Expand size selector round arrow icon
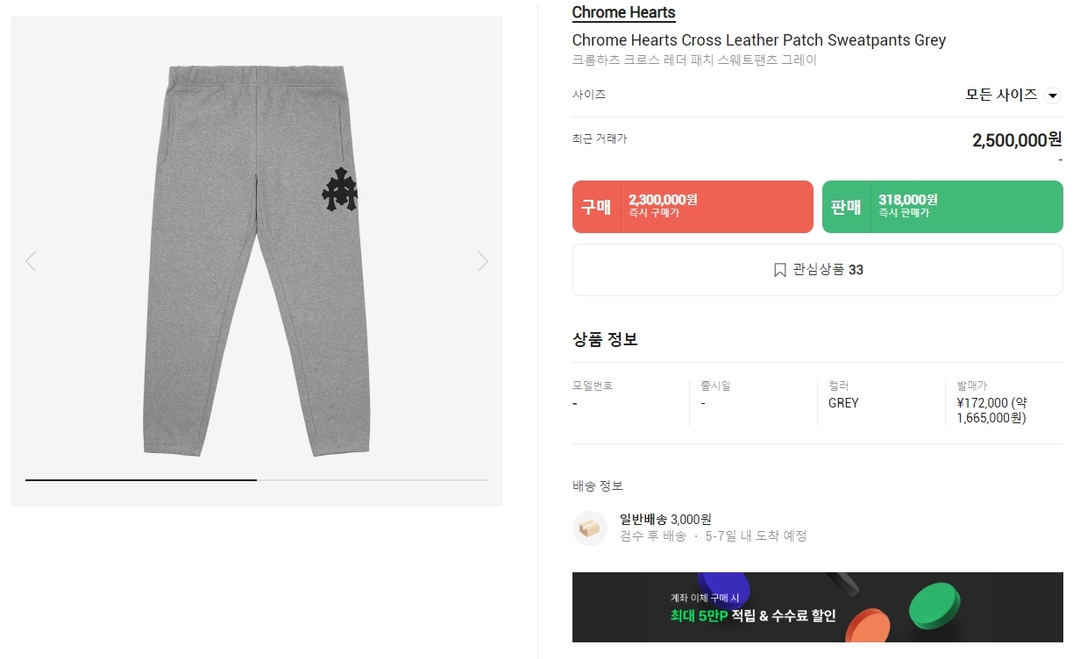The image size is (1080, 659). click(1052, 96)
